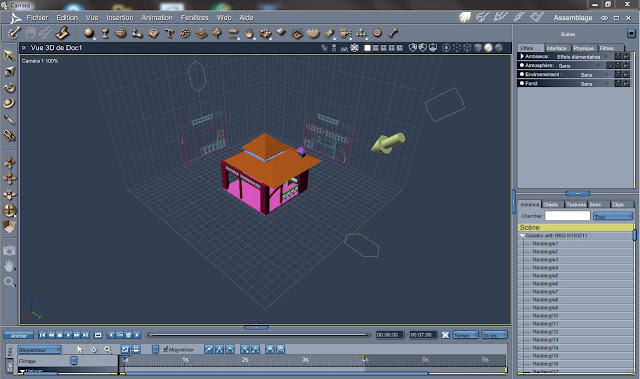Image resolution: width=640 pixels, height=379 pixels.
Task: Switch to the Textures tab
Action: pyautogui.click(x=576, y=204)
